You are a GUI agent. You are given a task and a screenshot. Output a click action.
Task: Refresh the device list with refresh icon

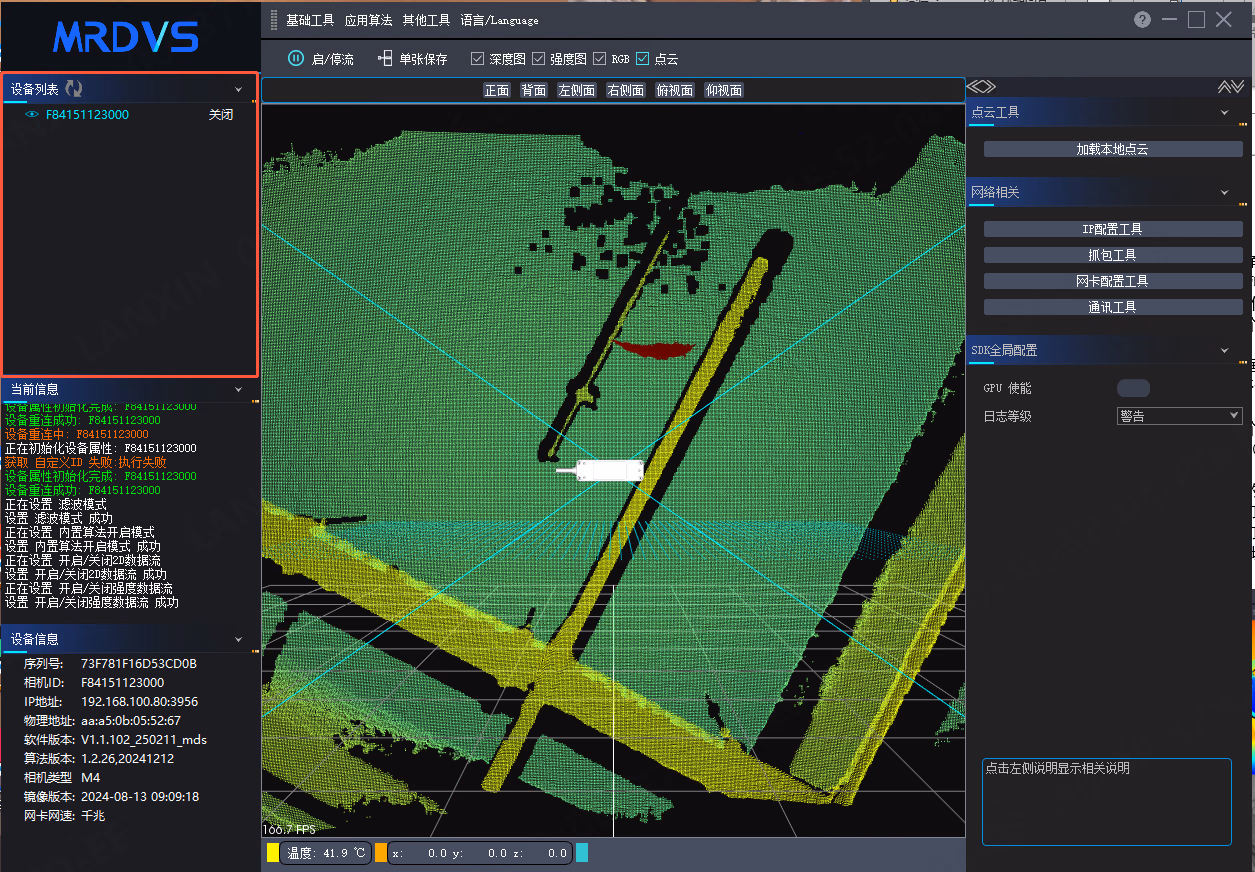(73, 89)
